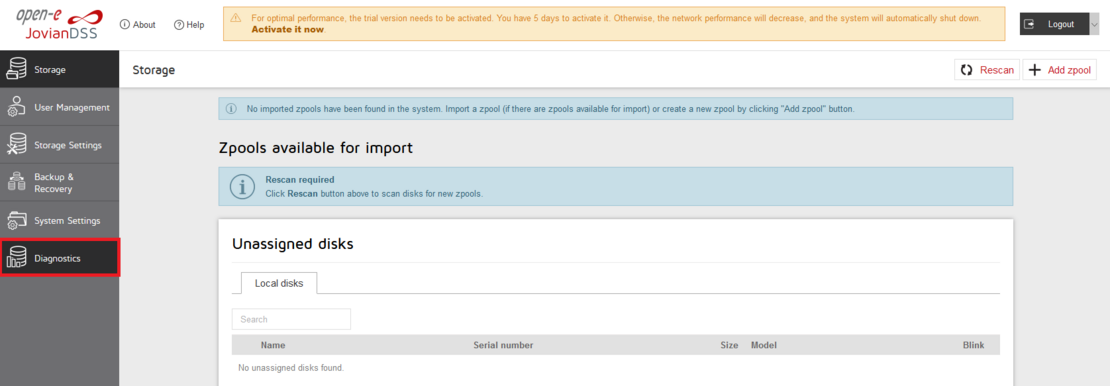
Task: Open the About menu item
Action: tap(138, 24)
